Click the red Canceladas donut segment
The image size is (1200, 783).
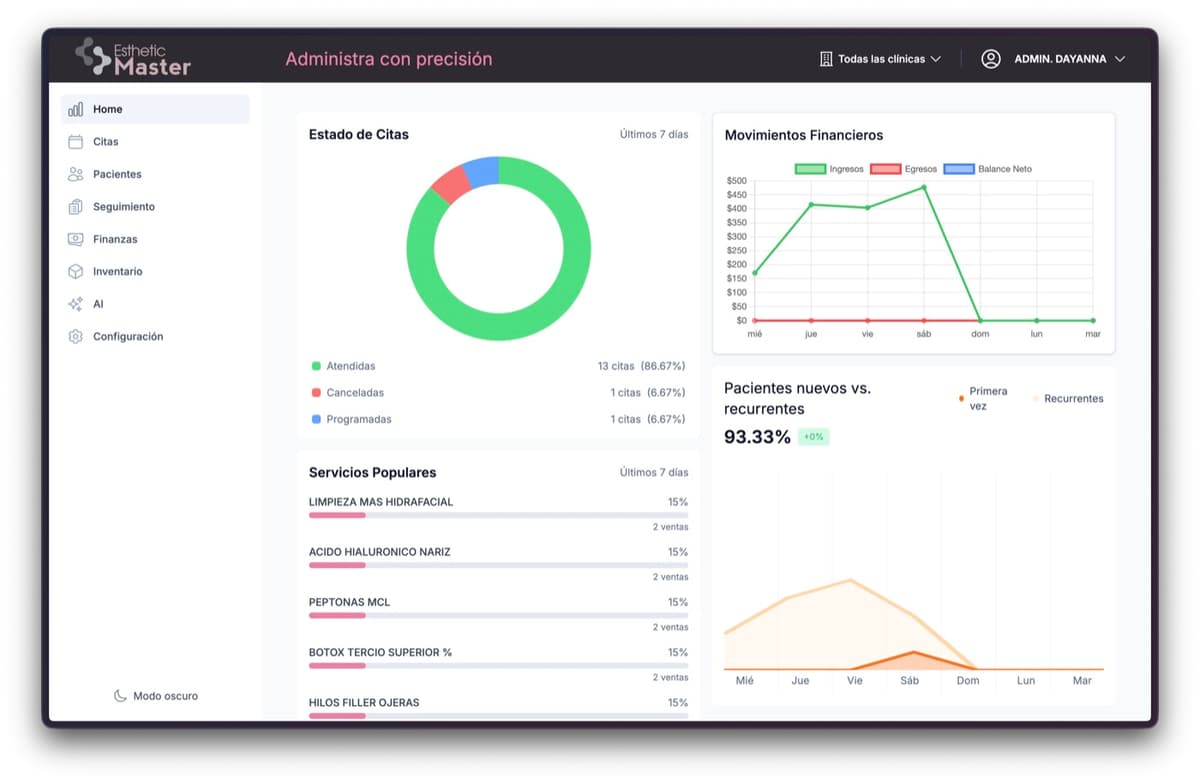[x=452, y=186]
